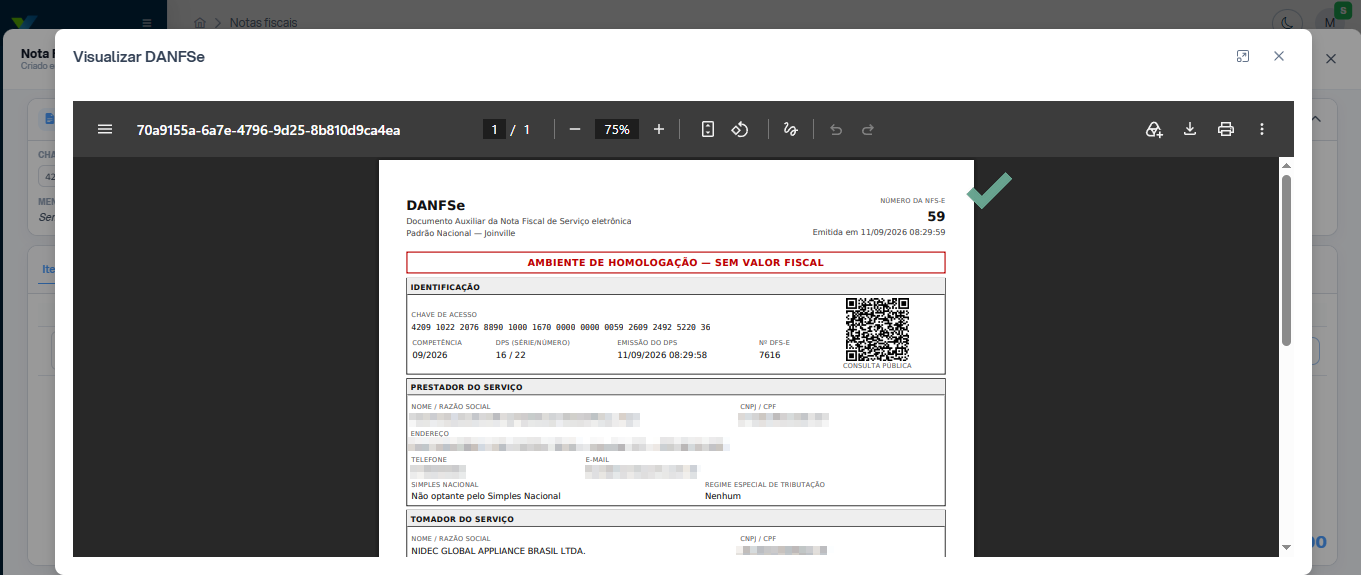1361x575 pixels.
Task: Click 'Não optante pelo Simples Nacional' text
Action: point(486,496)
